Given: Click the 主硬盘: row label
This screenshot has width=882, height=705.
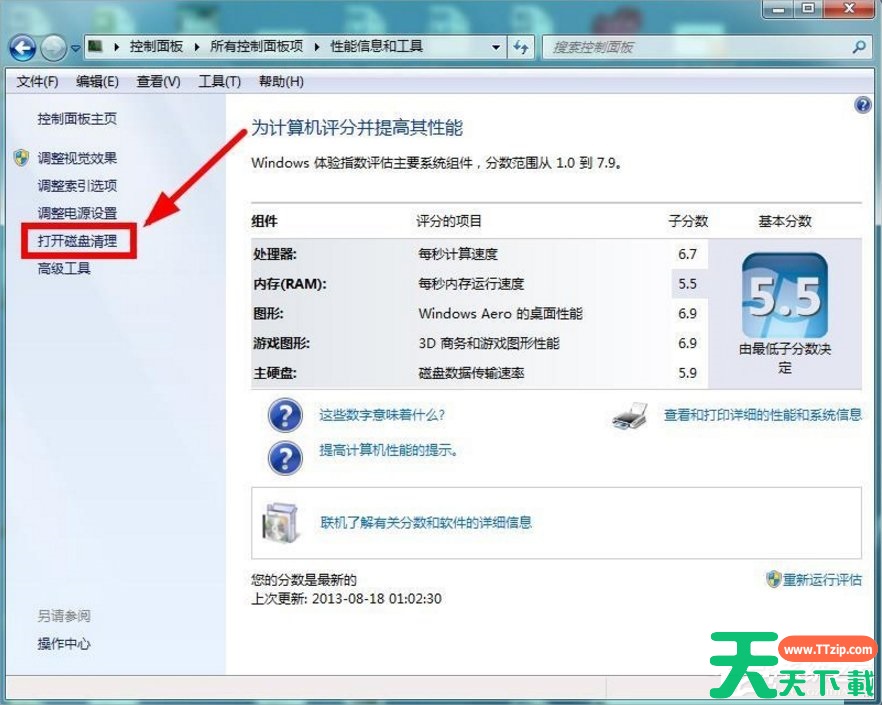Looking at the screenshot, I should click(274, 373).
